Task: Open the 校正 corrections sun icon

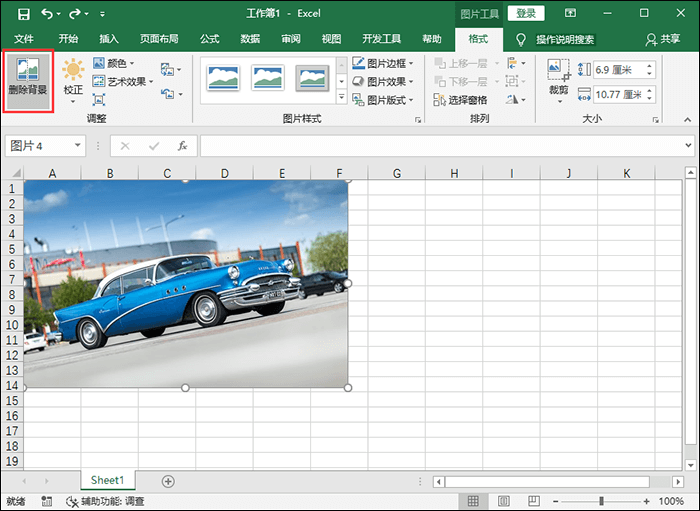Action: (x=73, y=70)
